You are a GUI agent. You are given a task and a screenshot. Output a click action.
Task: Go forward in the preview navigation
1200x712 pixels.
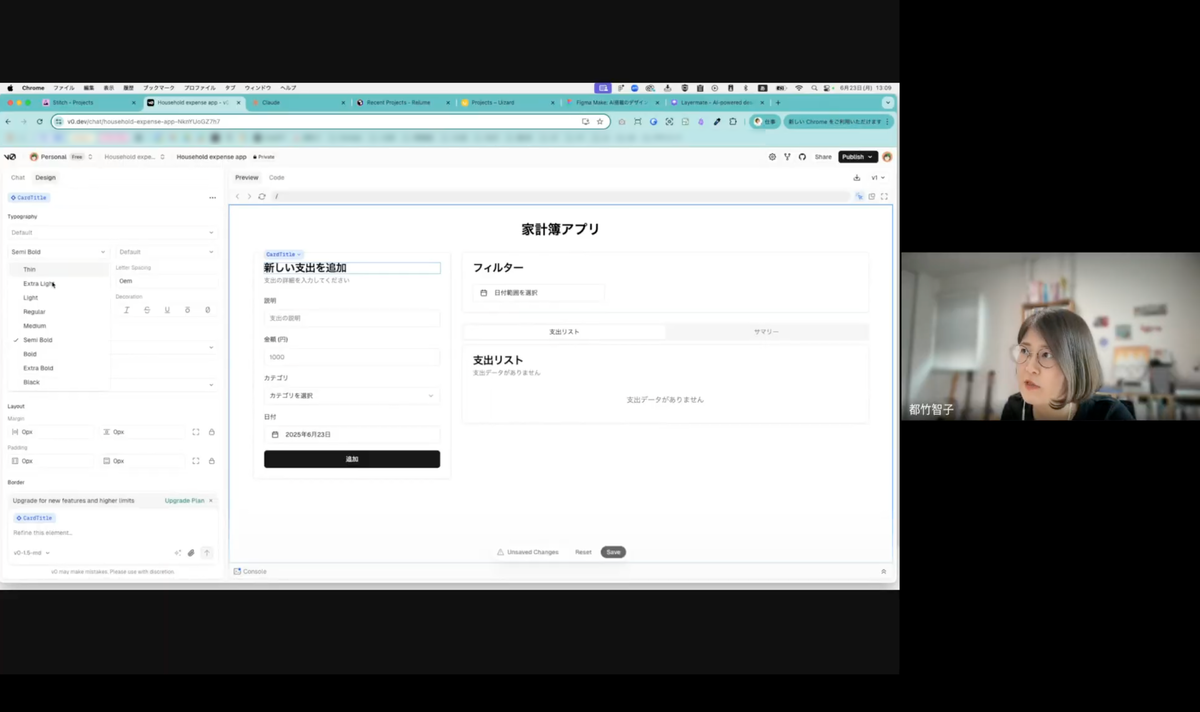(250, 197)
